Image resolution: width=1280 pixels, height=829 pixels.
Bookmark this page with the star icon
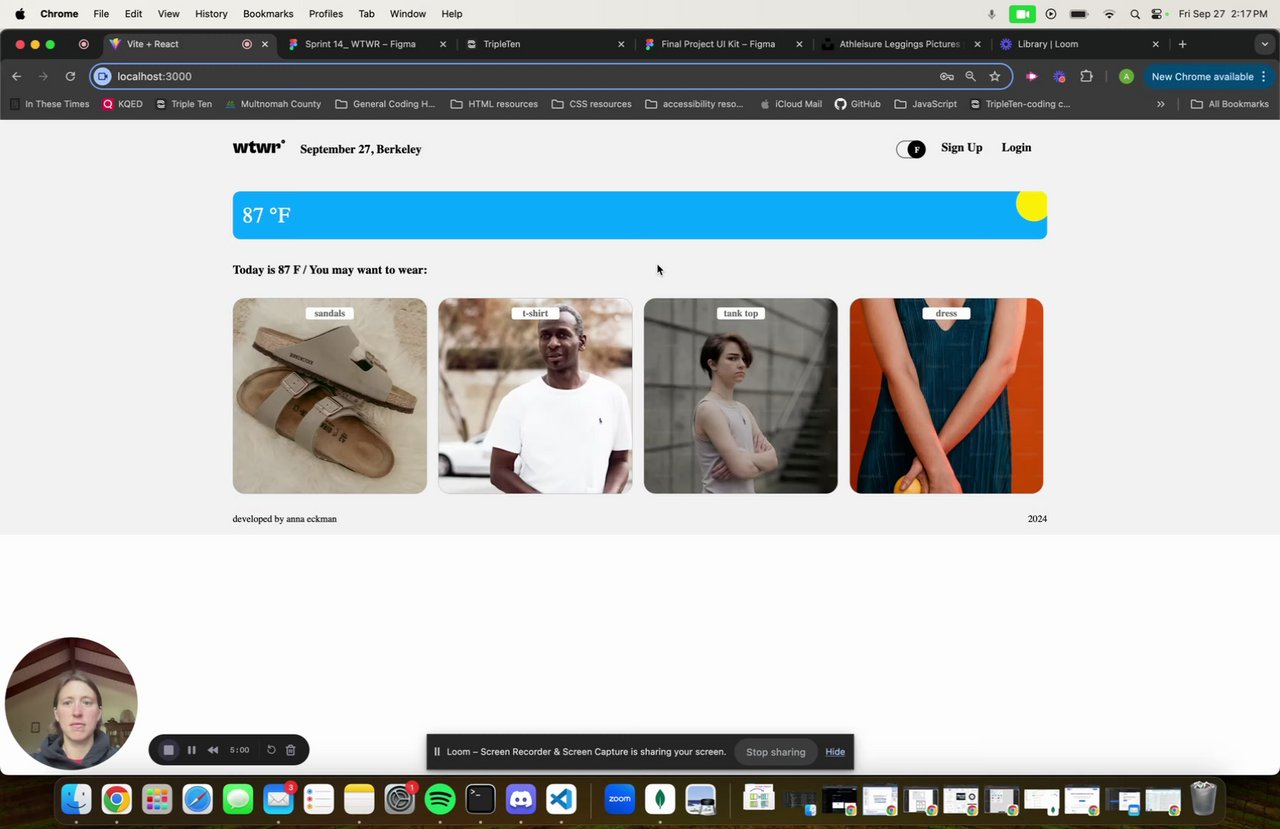tap(995, 76)
